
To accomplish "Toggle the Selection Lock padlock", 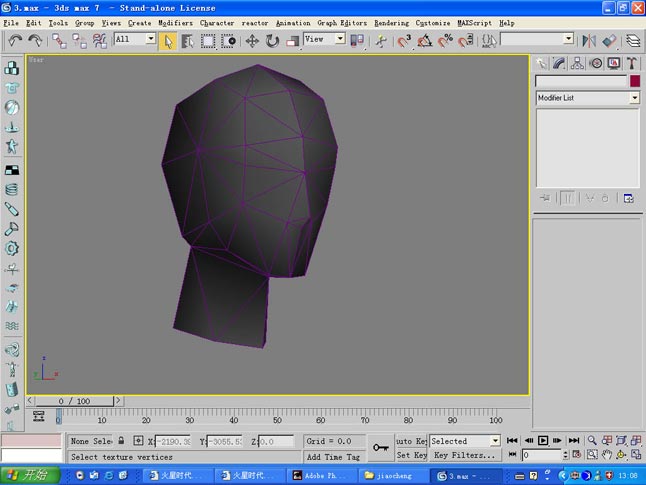I will point(121,440).
